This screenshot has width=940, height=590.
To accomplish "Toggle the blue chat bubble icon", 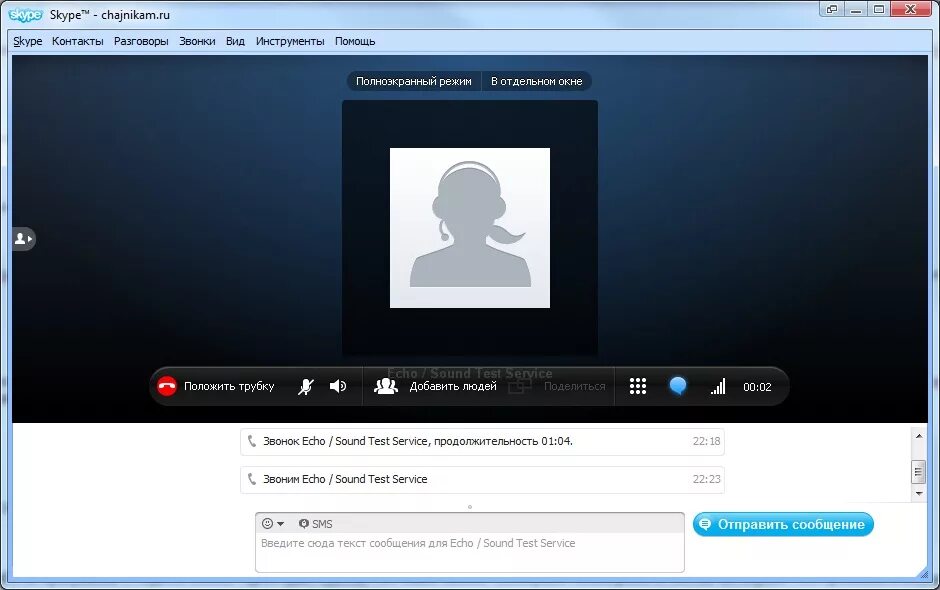I will (x=678, y=386).
